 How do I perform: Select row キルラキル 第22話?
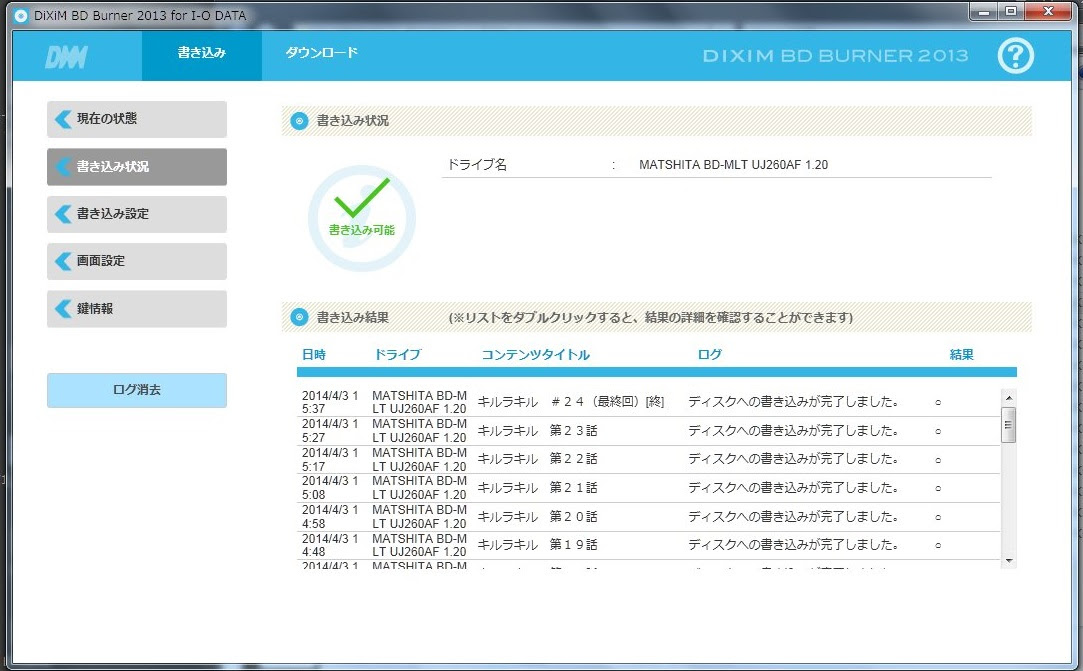649,460
